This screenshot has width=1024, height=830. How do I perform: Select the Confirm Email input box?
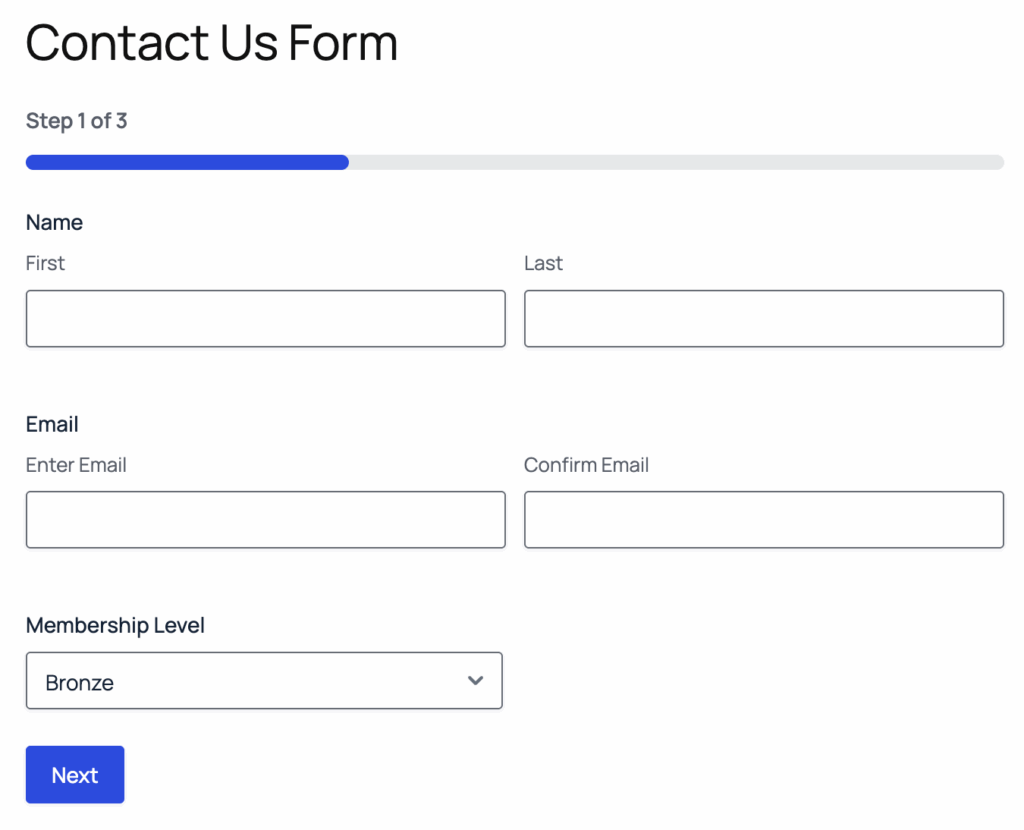(763, 519)
